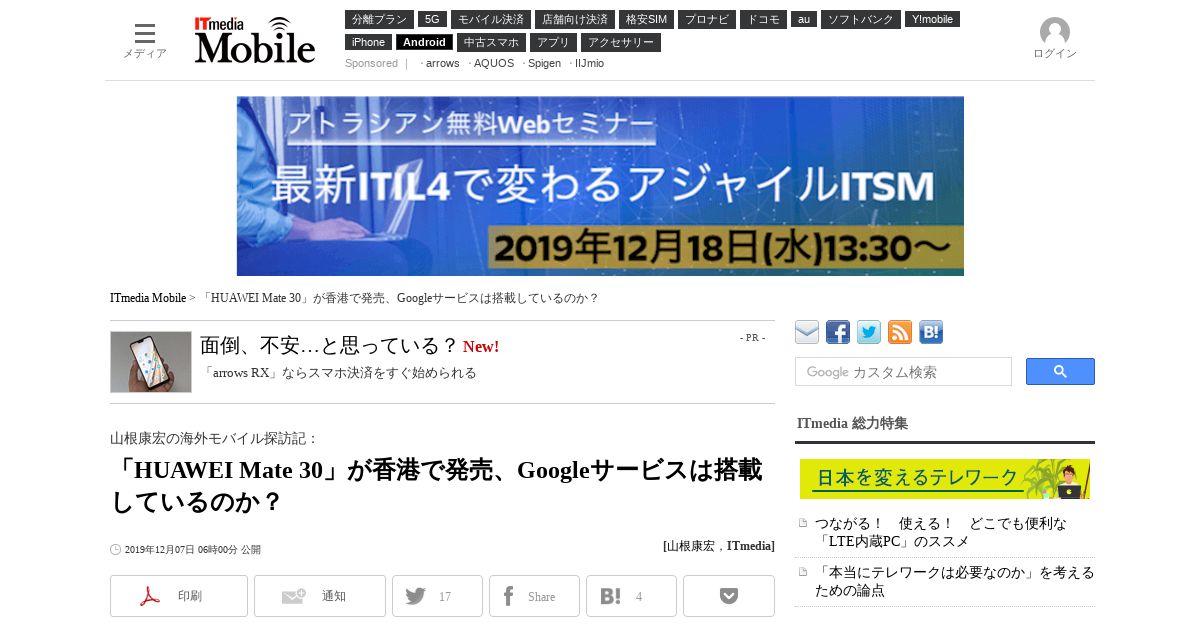Select the iPhone category tag
This screenshot has width=1200, height=630.
(368, 42)
